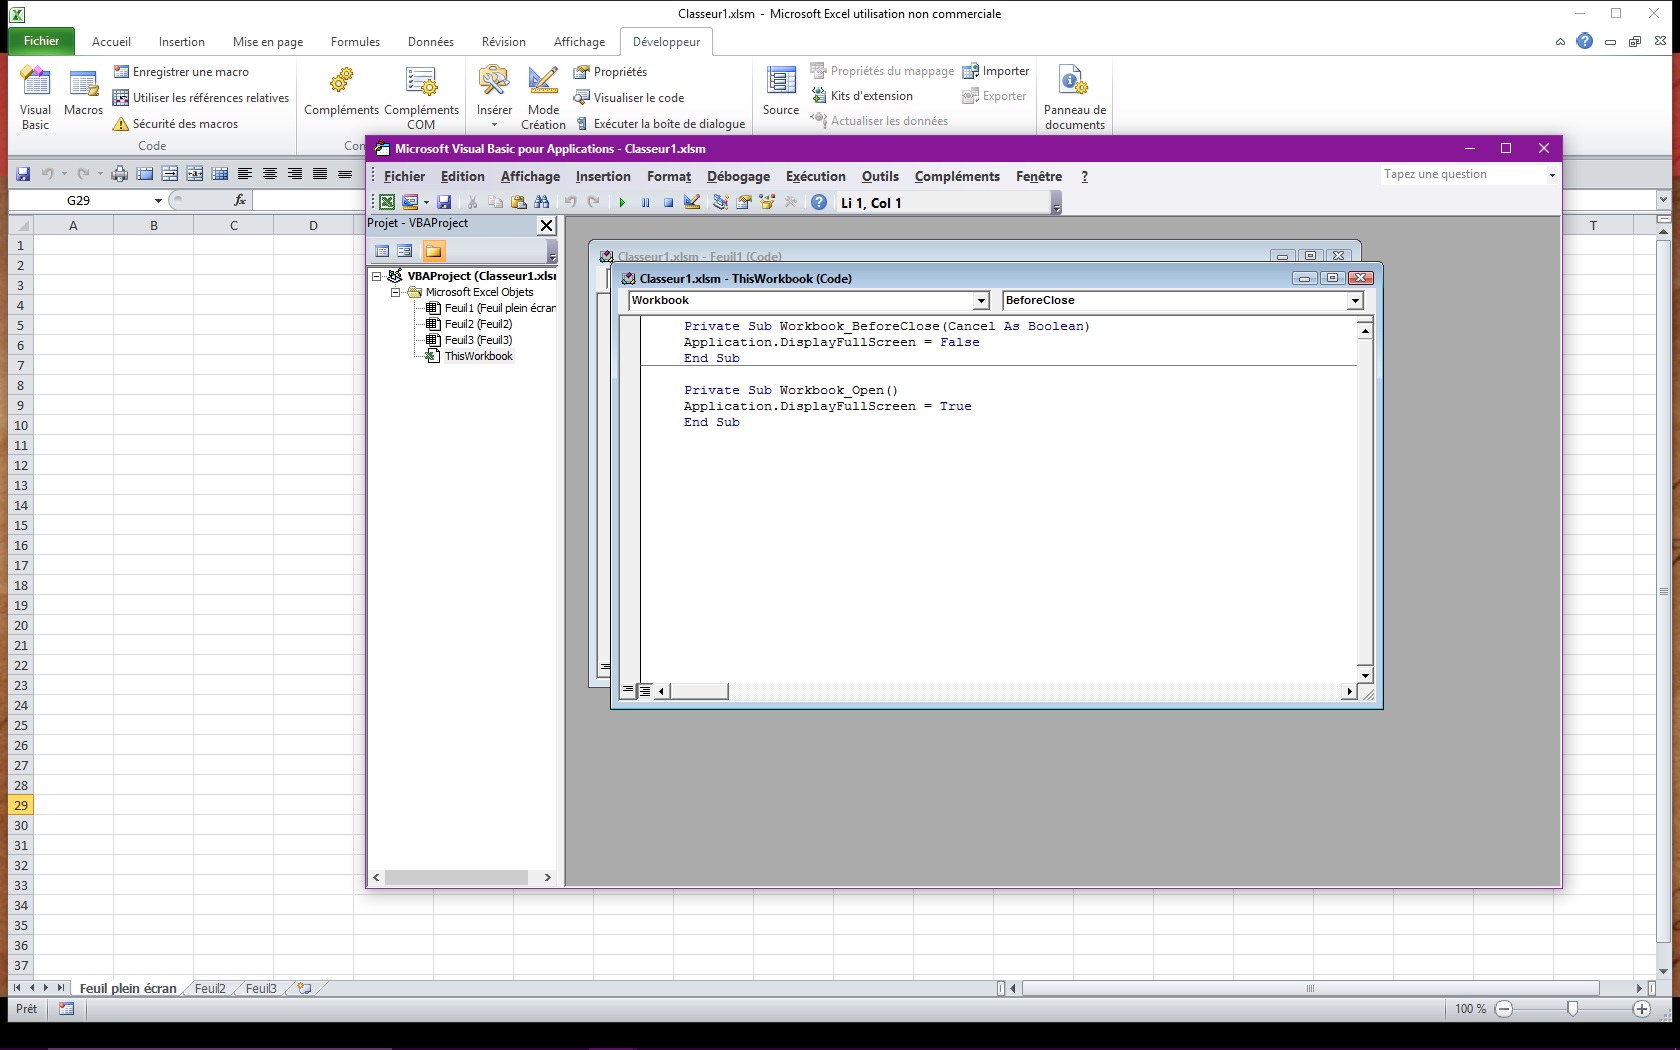Viewport: 1680px width, 1050px height.
Task: Open the BeforeClose procedure dropdown
Action: [1355, 301]
